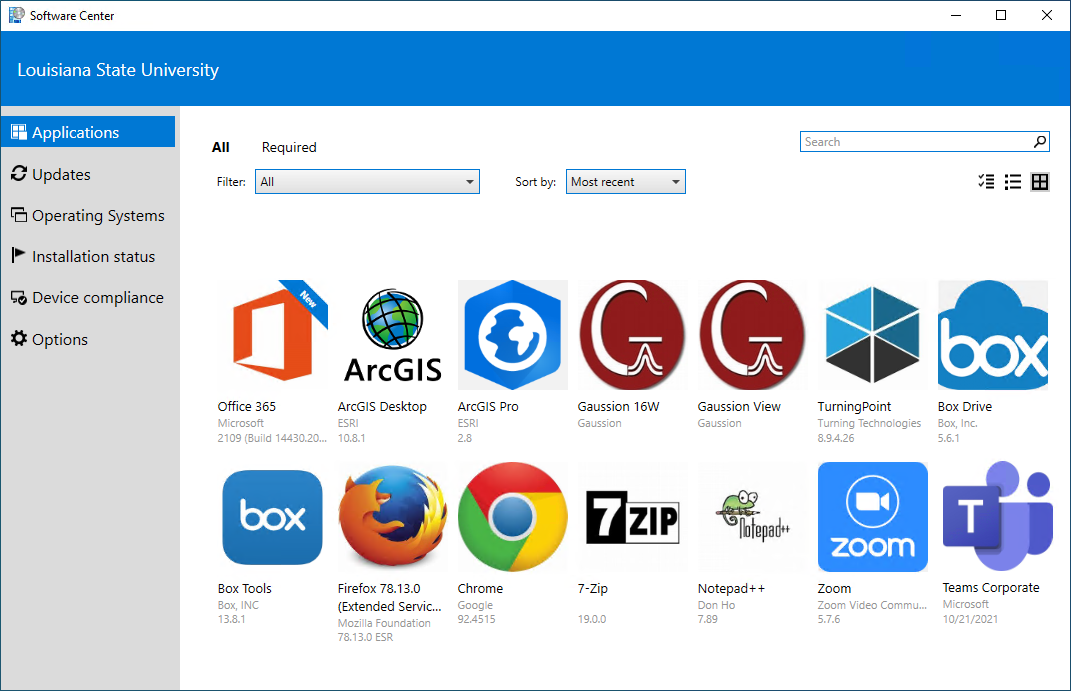Screen dimensions: 1071x691
Task: Switch to list view mode
Action: coord(1013,182)
